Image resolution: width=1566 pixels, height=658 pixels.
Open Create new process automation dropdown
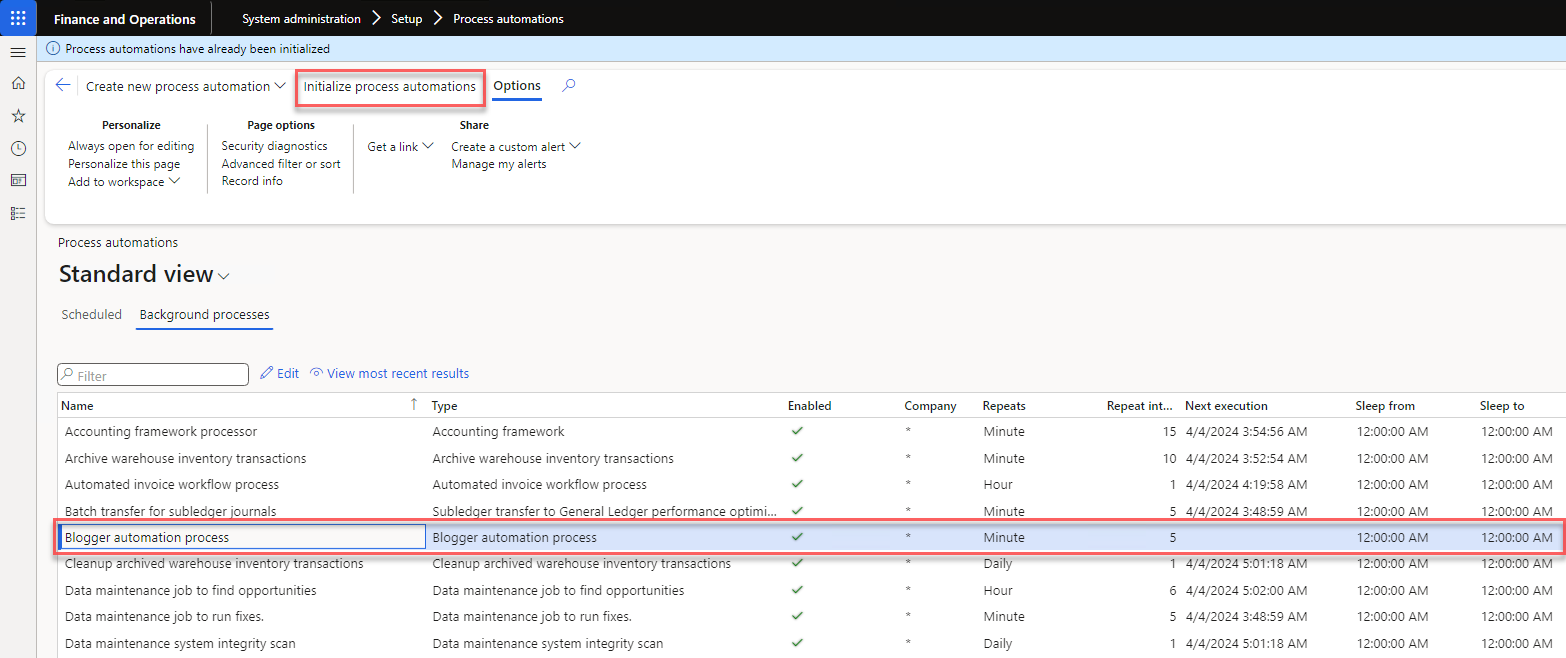coord(185,86)
